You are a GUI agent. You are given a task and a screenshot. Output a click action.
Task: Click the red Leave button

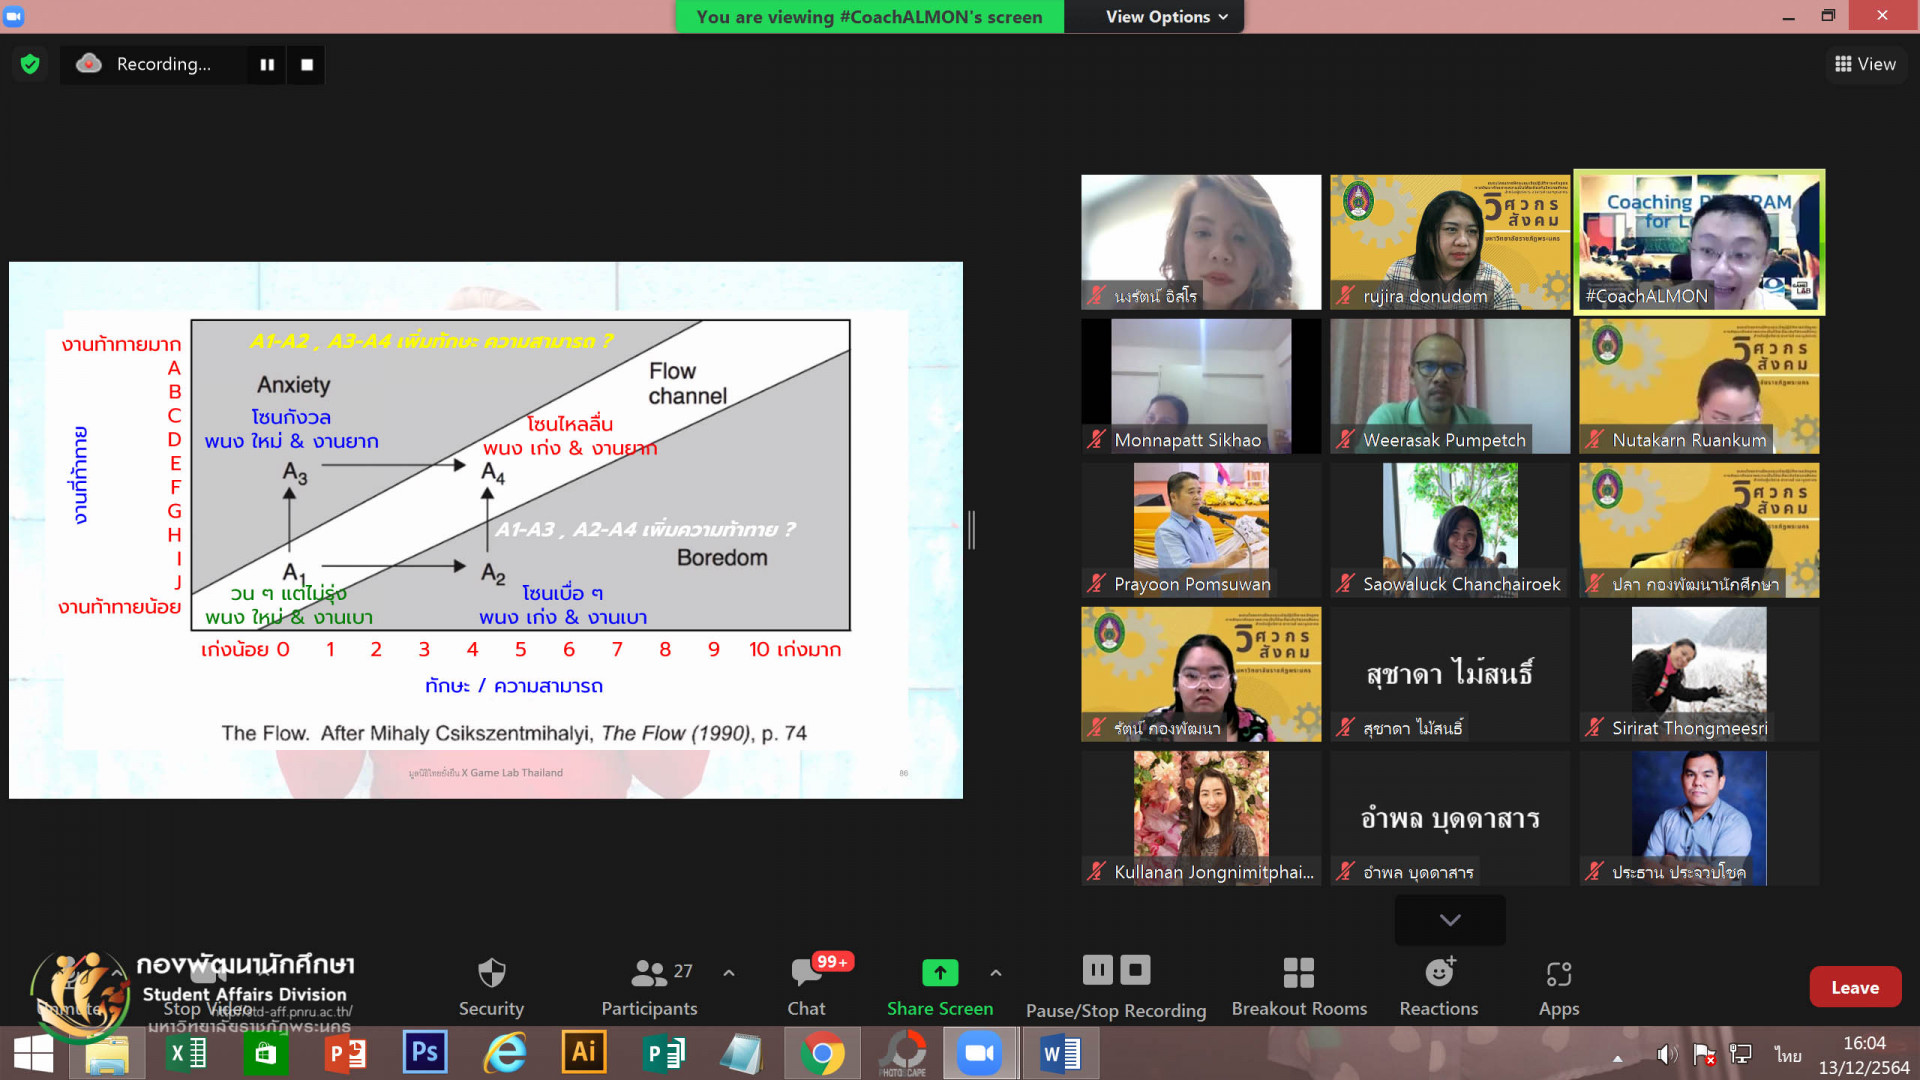click(1854, 987)
